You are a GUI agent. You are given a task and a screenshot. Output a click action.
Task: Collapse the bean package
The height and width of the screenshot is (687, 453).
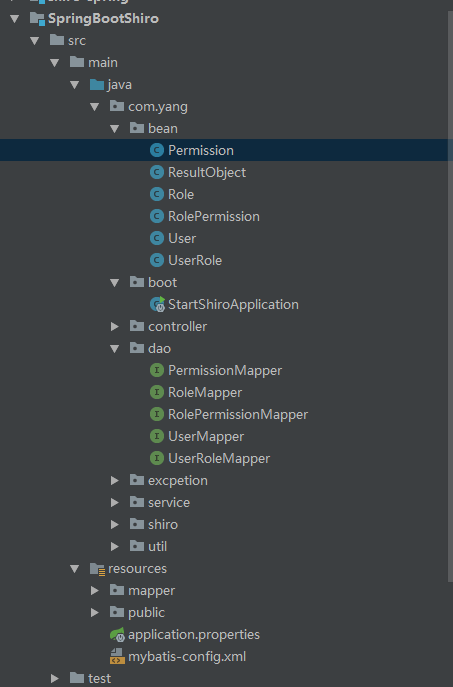(115, 129)
